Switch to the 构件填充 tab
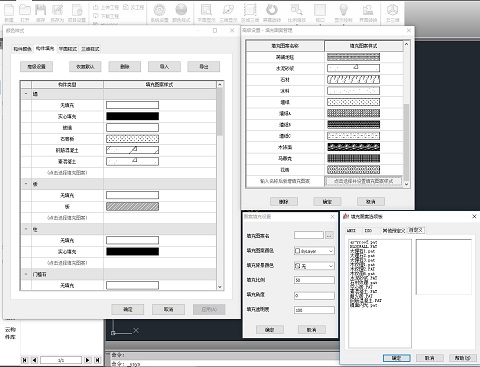480x367 pixels. 45,48
